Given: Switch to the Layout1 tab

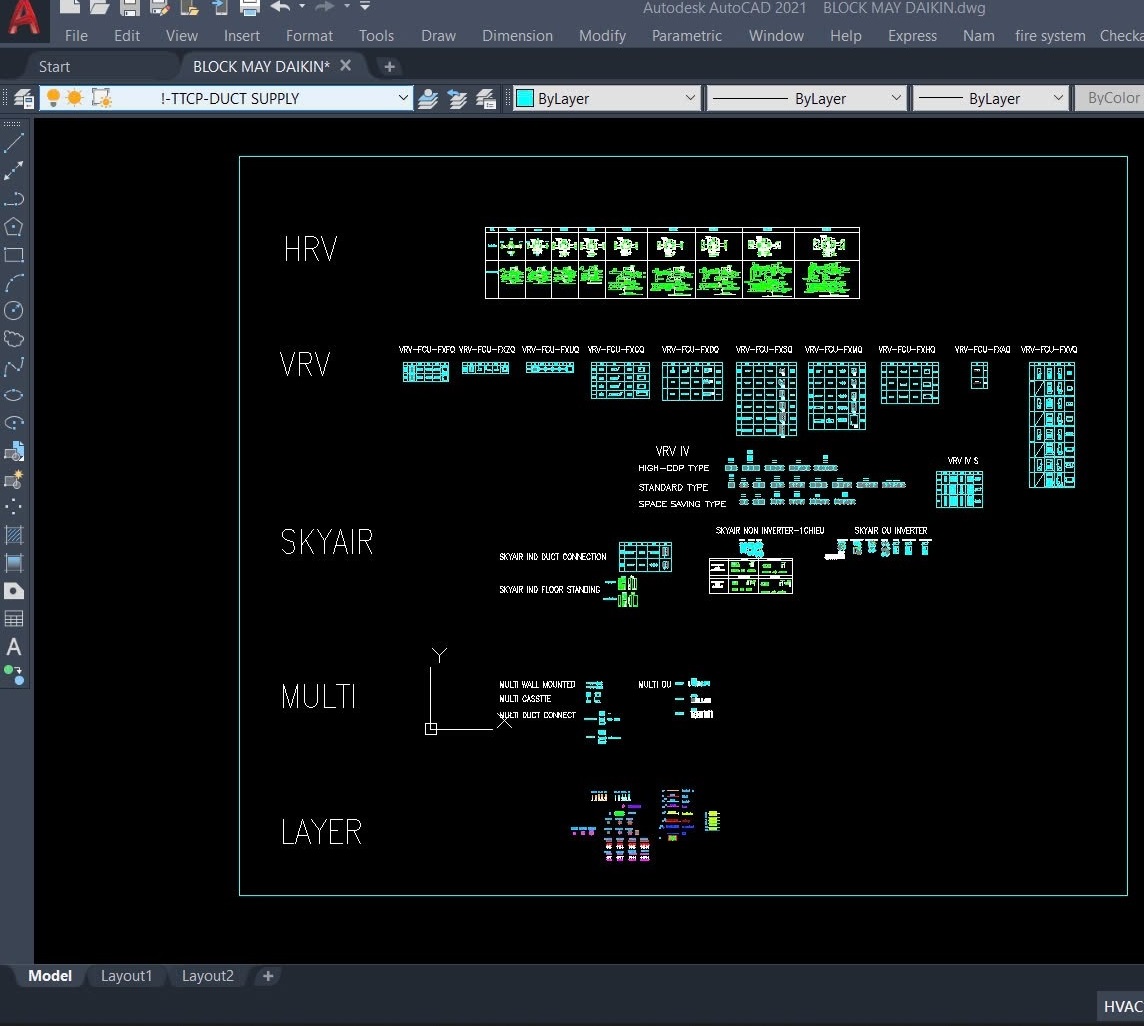Looking at the screenshot, I should coord(126,976).
